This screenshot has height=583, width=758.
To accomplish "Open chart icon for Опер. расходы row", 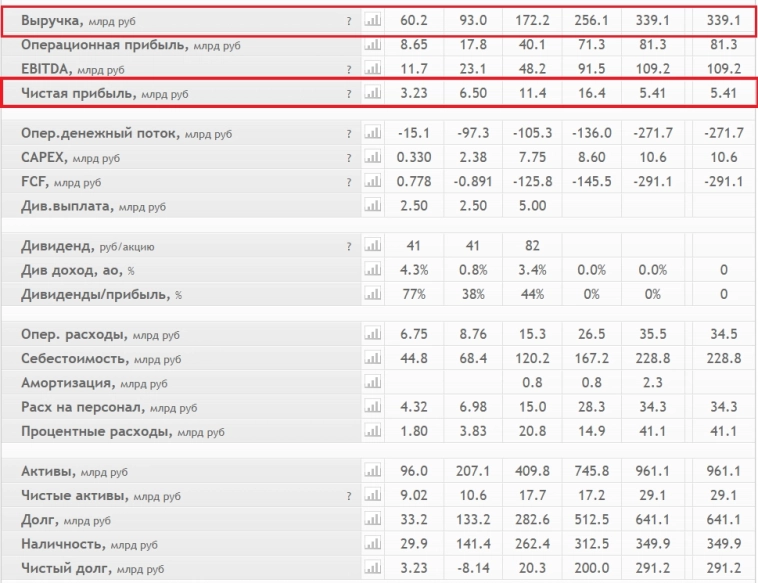I will [372, 334].
